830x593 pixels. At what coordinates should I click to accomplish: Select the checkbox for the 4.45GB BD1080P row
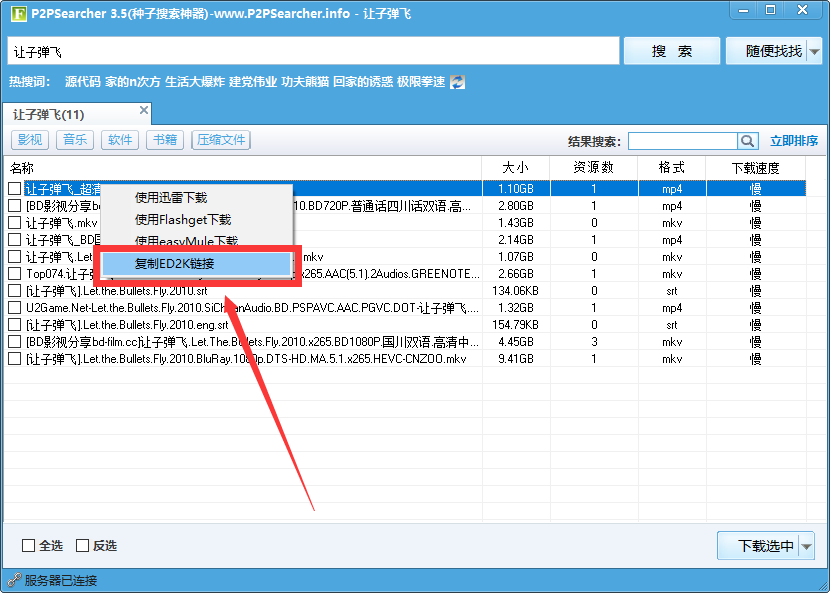pyautogui.click(x=14, y=342)
